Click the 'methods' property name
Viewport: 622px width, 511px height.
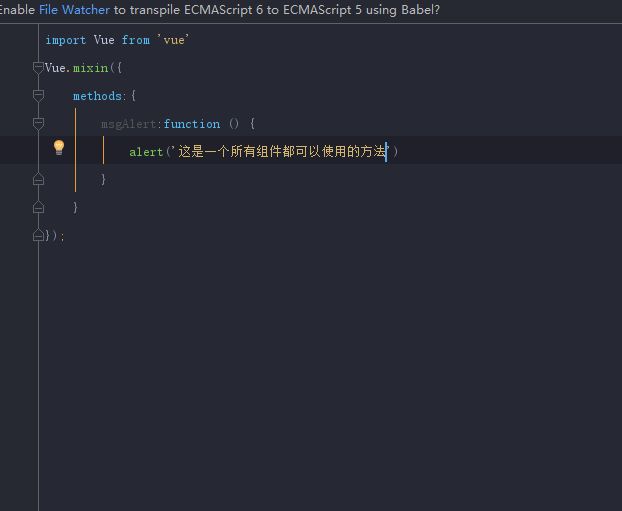97,96
